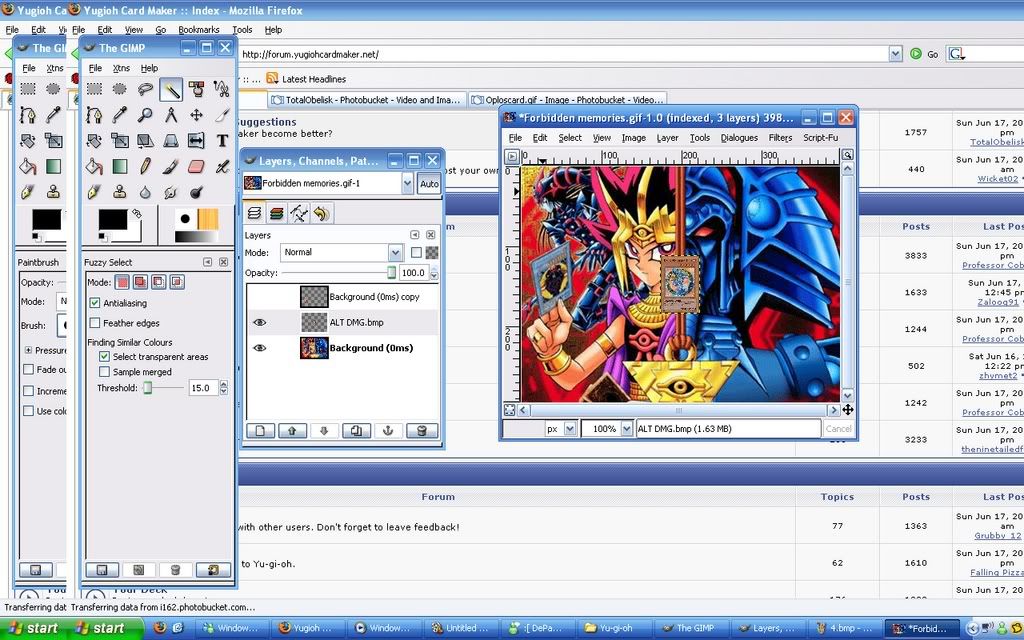Toggle Quick Mask in image window corner
Image resolution: width=1024 pixels, height=640 pixels.
coord(509,410)
